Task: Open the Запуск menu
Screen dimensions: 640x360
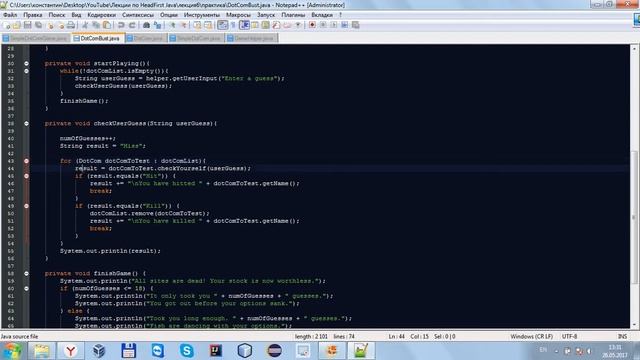Action: (x=266, y=15)
